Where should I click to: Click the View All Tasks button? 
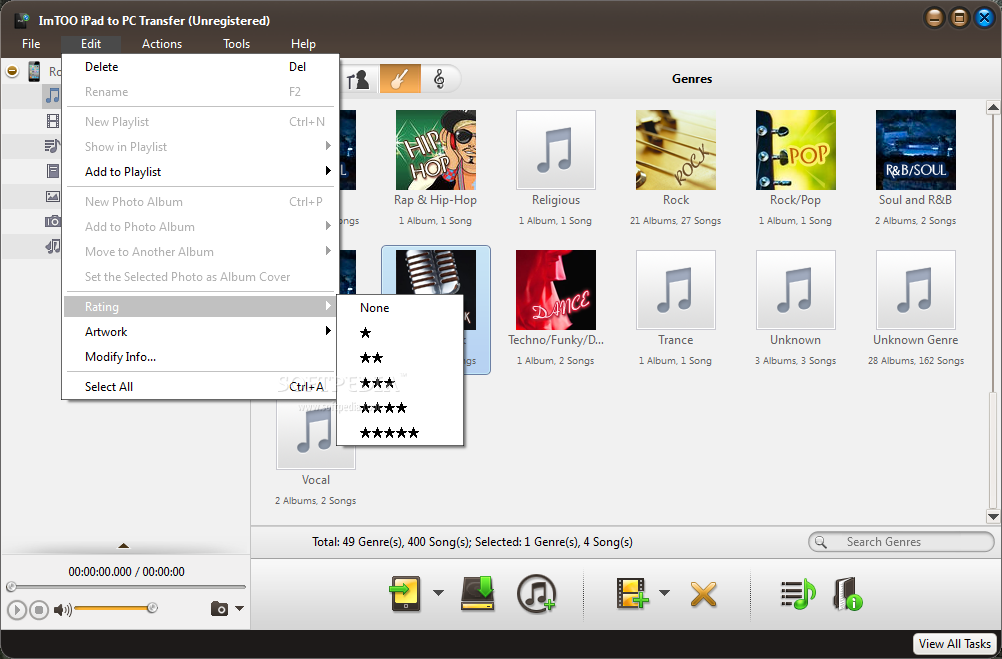coord(955,644)
